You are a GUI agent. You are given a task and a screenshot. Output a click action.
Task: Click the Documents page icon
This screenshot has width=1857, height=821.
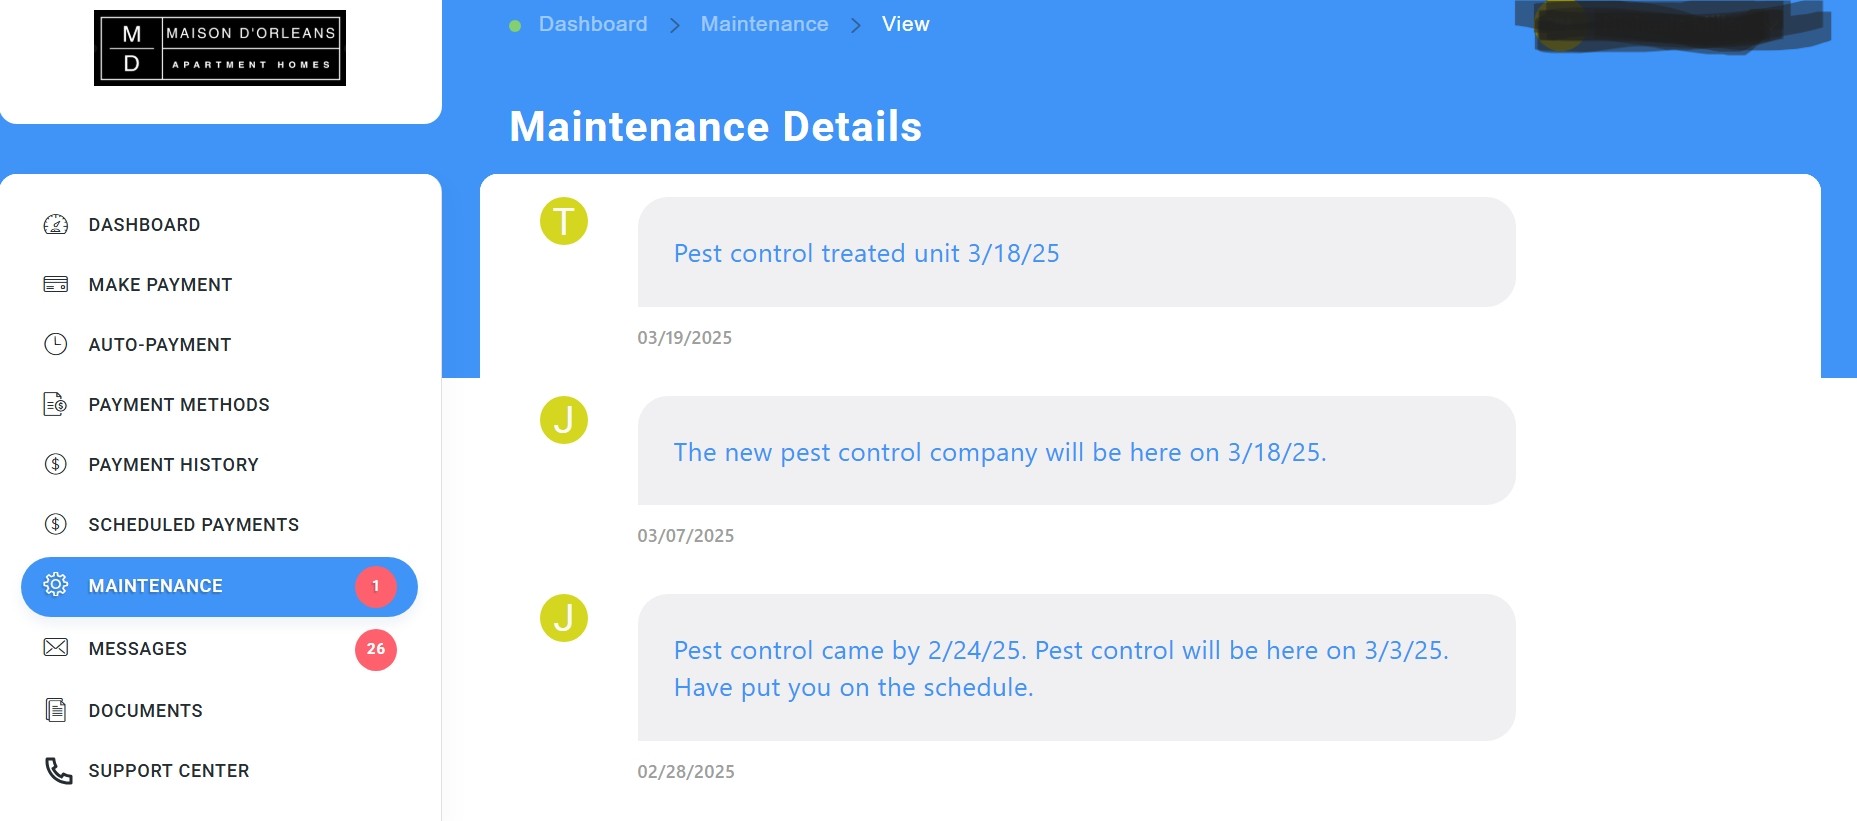[56, 710]
